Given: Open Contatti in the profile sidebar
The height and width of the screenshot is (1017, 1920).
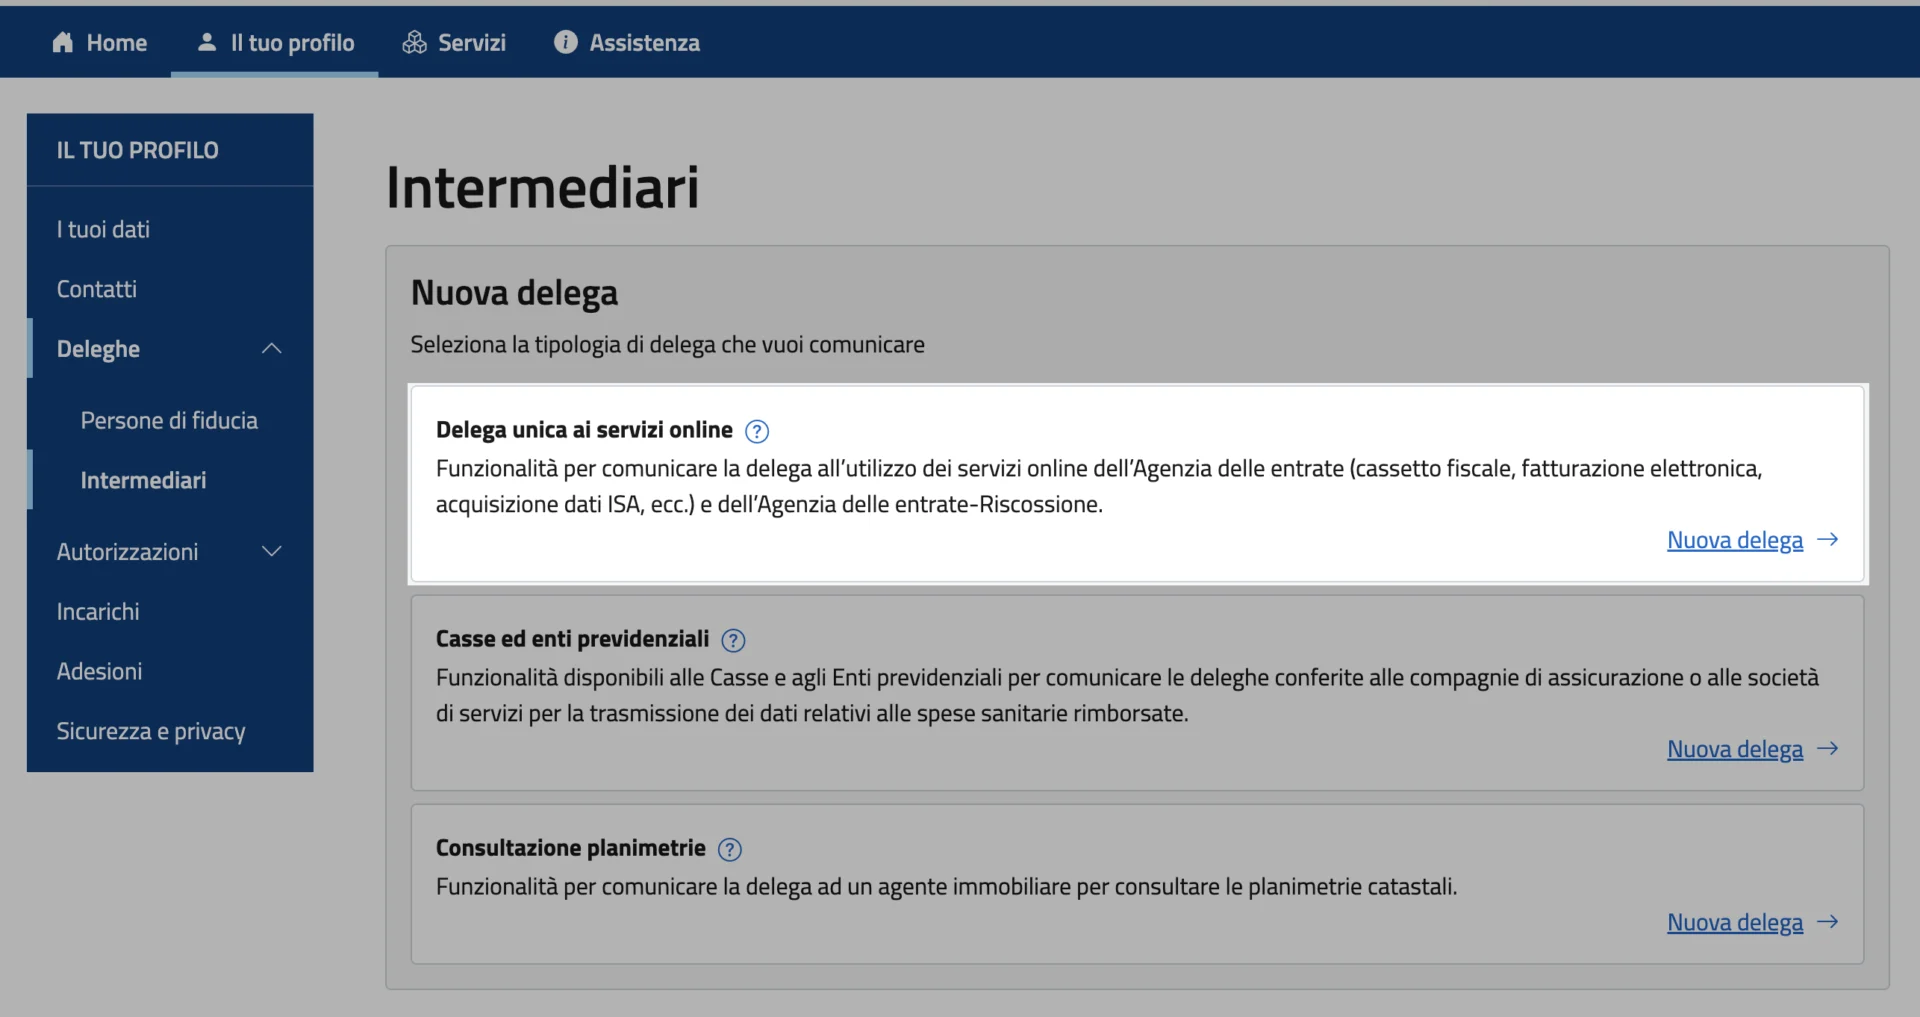Looking at the screenshot, I should click(97, 290).
